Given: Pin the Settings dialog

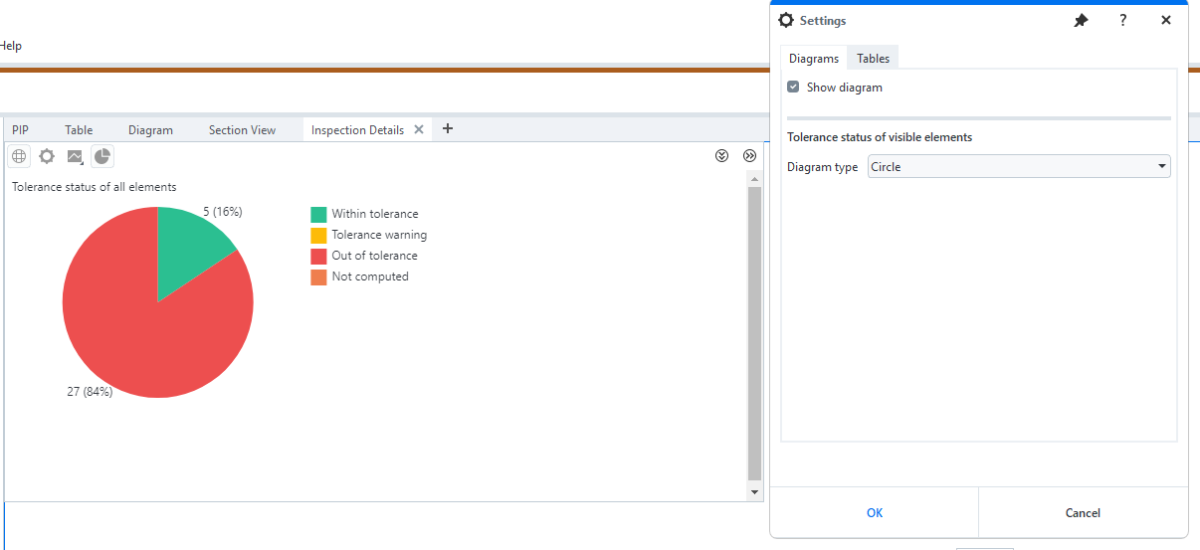Looking at the screenshot, I should [1081, 20].
